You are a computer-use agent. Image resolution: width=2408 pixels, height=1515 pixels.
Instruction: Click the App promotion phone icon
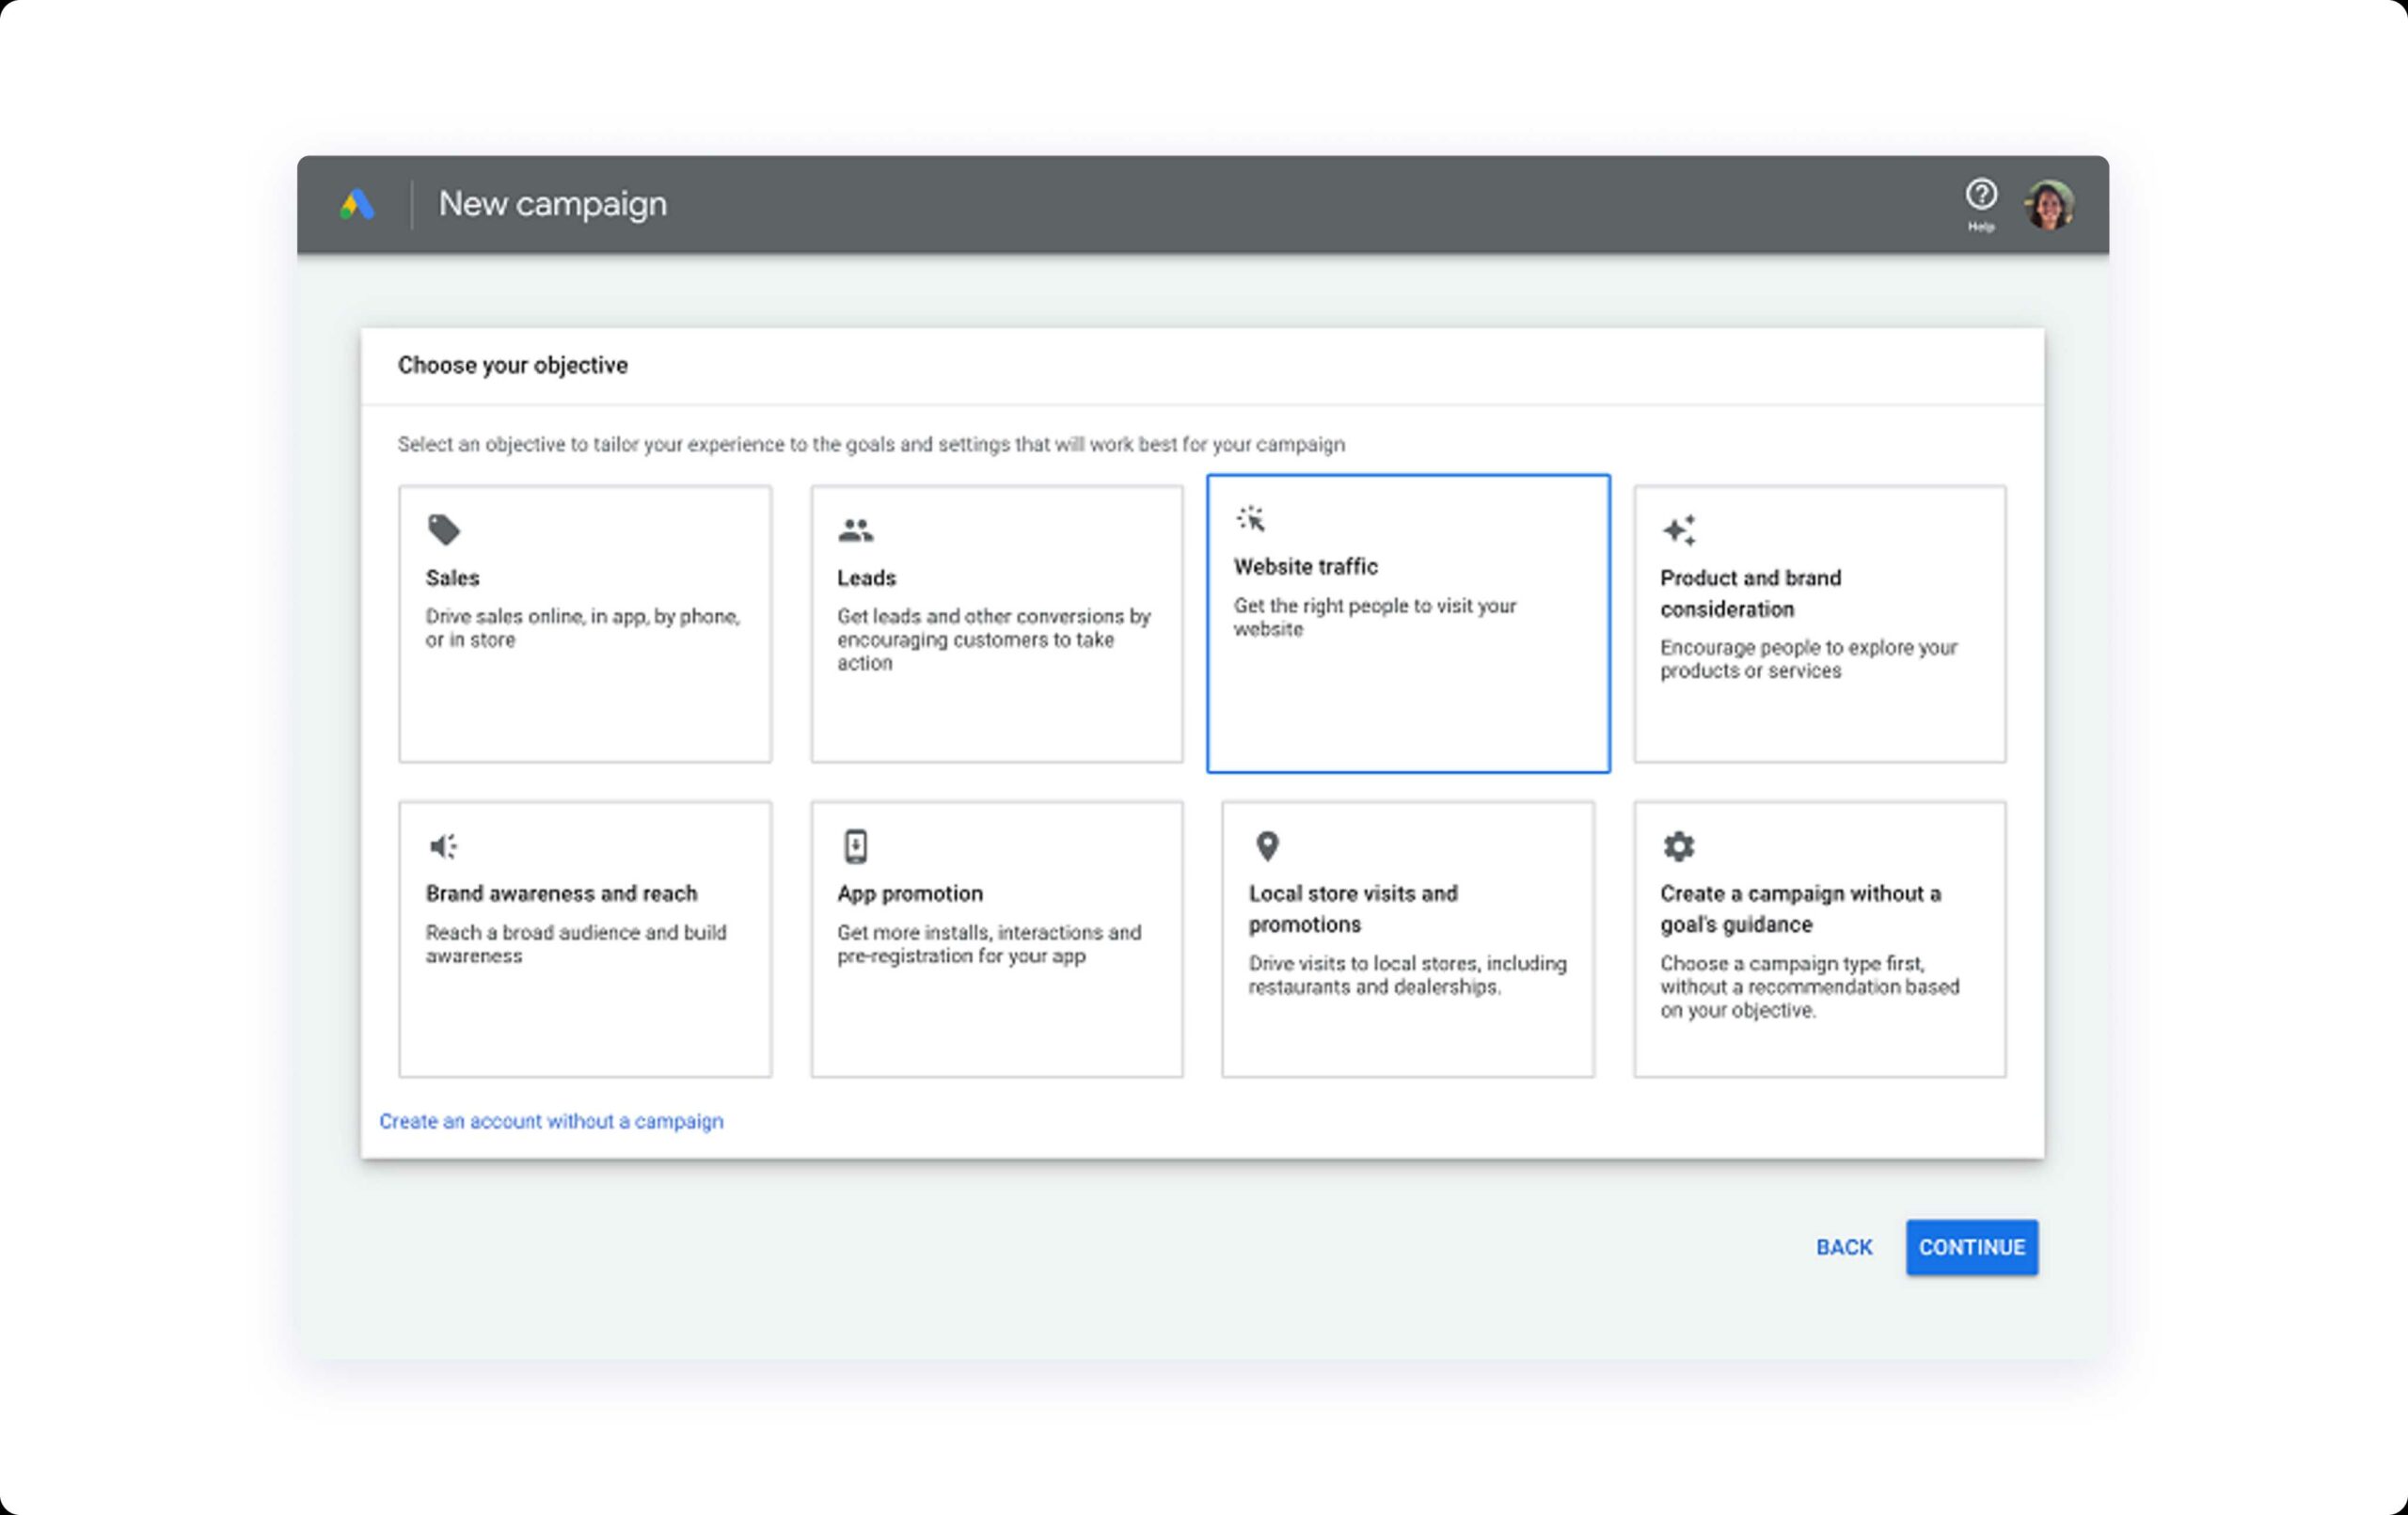coord(855,846)
